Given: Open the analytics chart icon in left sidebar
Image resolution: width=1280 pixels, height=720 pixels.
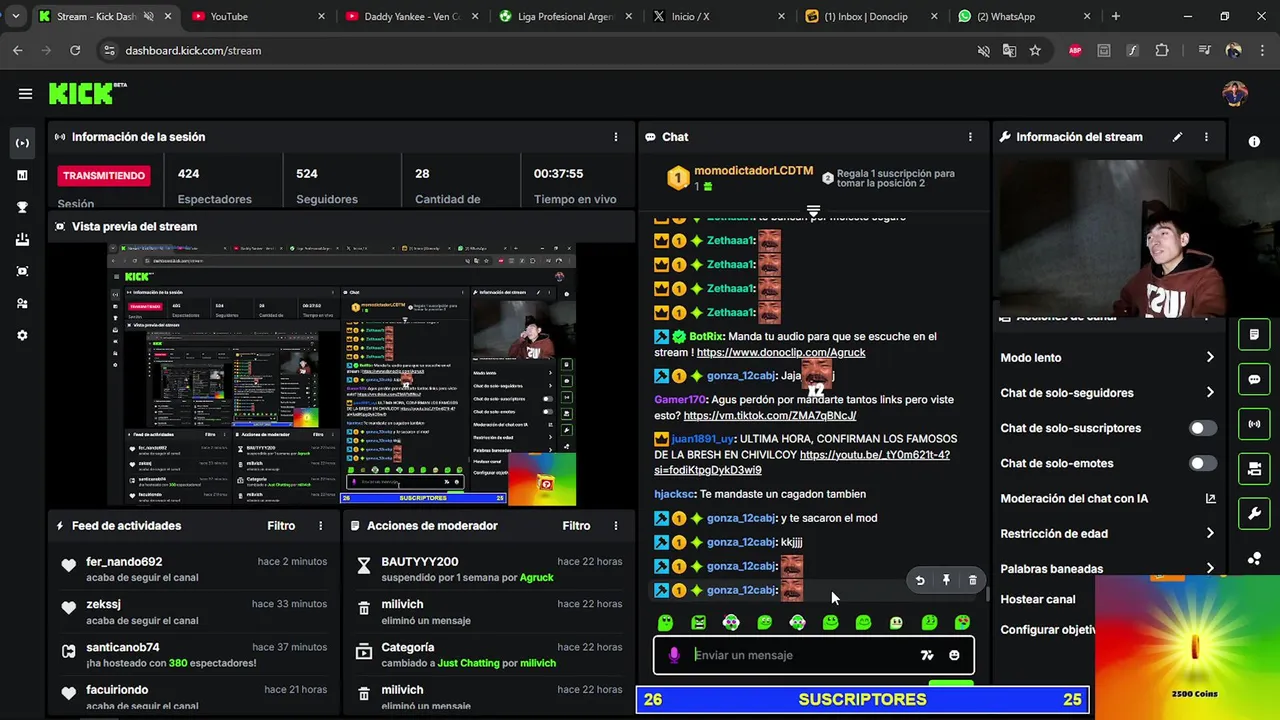Looking at the screenshot, I should [22, 175].
